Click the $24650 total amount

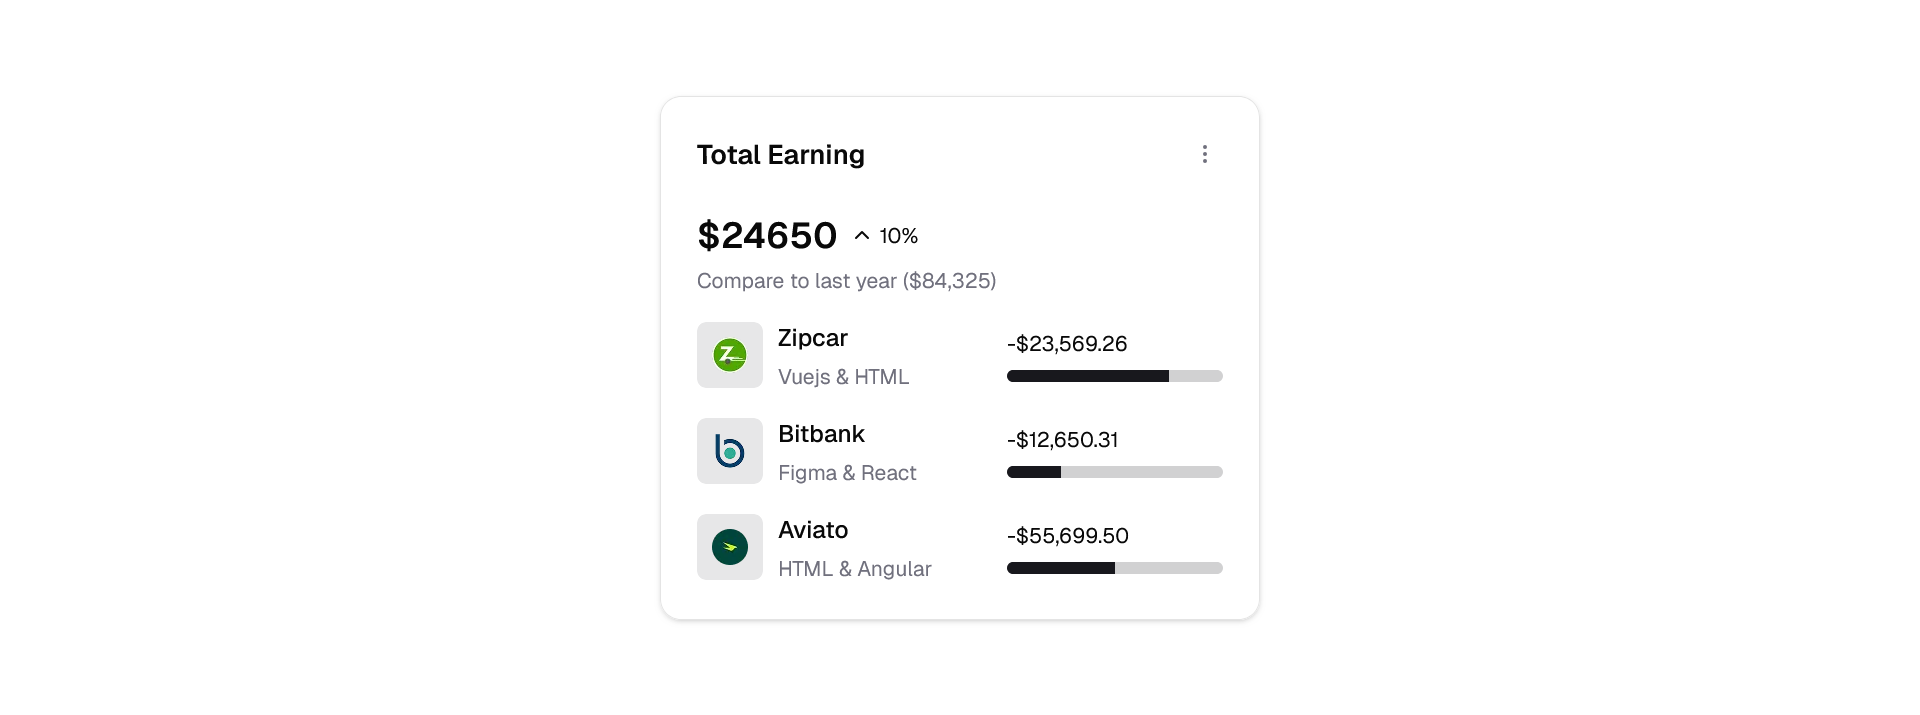[767, 236]
